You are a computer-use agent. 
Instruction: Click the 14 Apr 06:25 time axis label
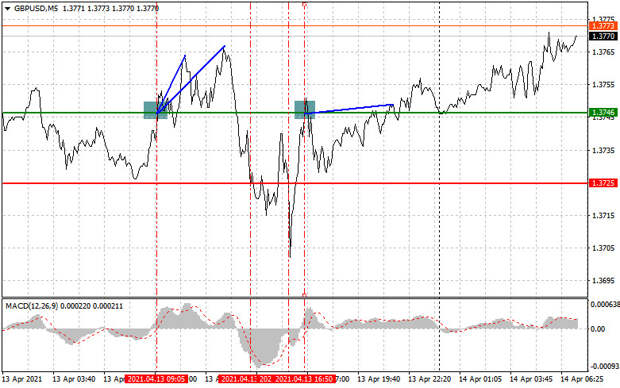[582, 379]
